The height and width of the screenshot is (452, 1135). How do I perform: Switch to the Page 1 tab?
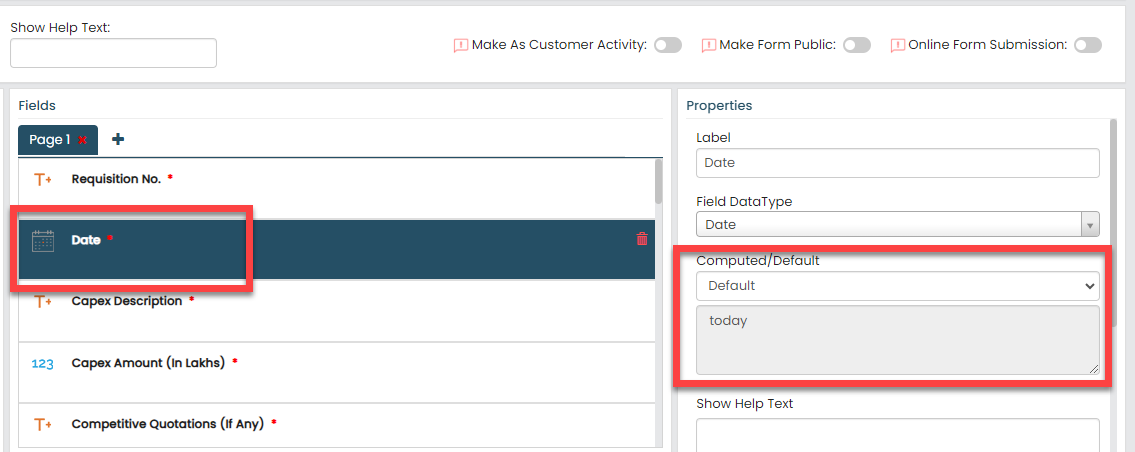(x=49, y=140)
